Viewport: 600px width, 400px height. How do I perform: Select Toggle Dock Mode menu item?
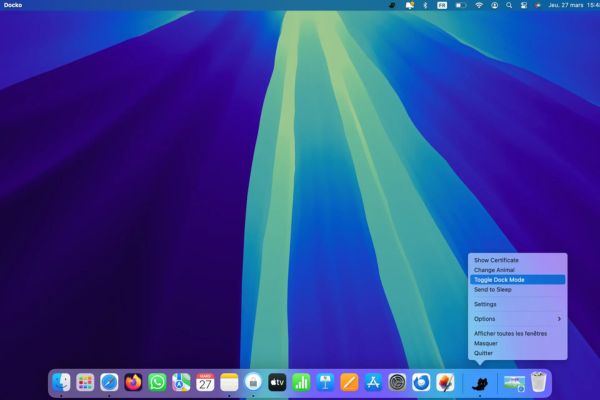click(x=499, y=280)
